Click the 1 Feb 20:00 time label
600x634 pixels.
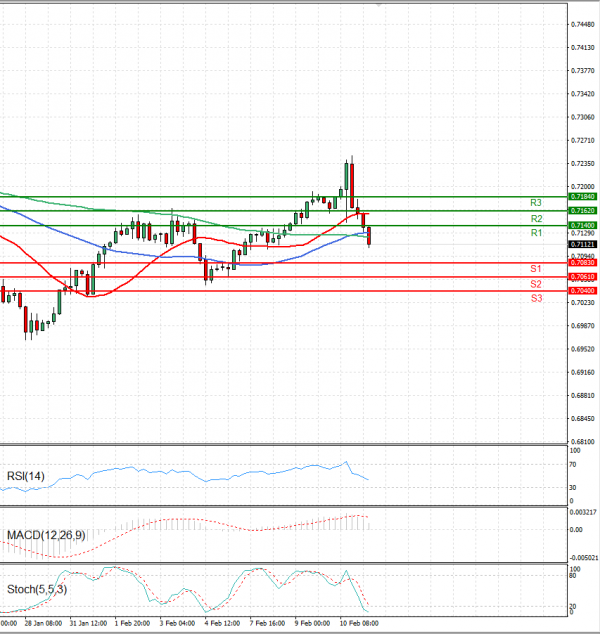coord(132,623)
